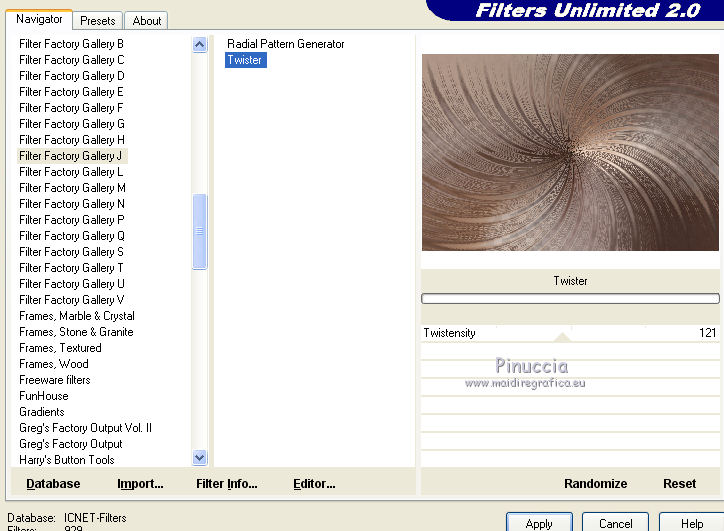Select Greg's Factory Output Vol. II
This screenshot has height=531, width=724.
pyautogui.click(x=85, y=428)
